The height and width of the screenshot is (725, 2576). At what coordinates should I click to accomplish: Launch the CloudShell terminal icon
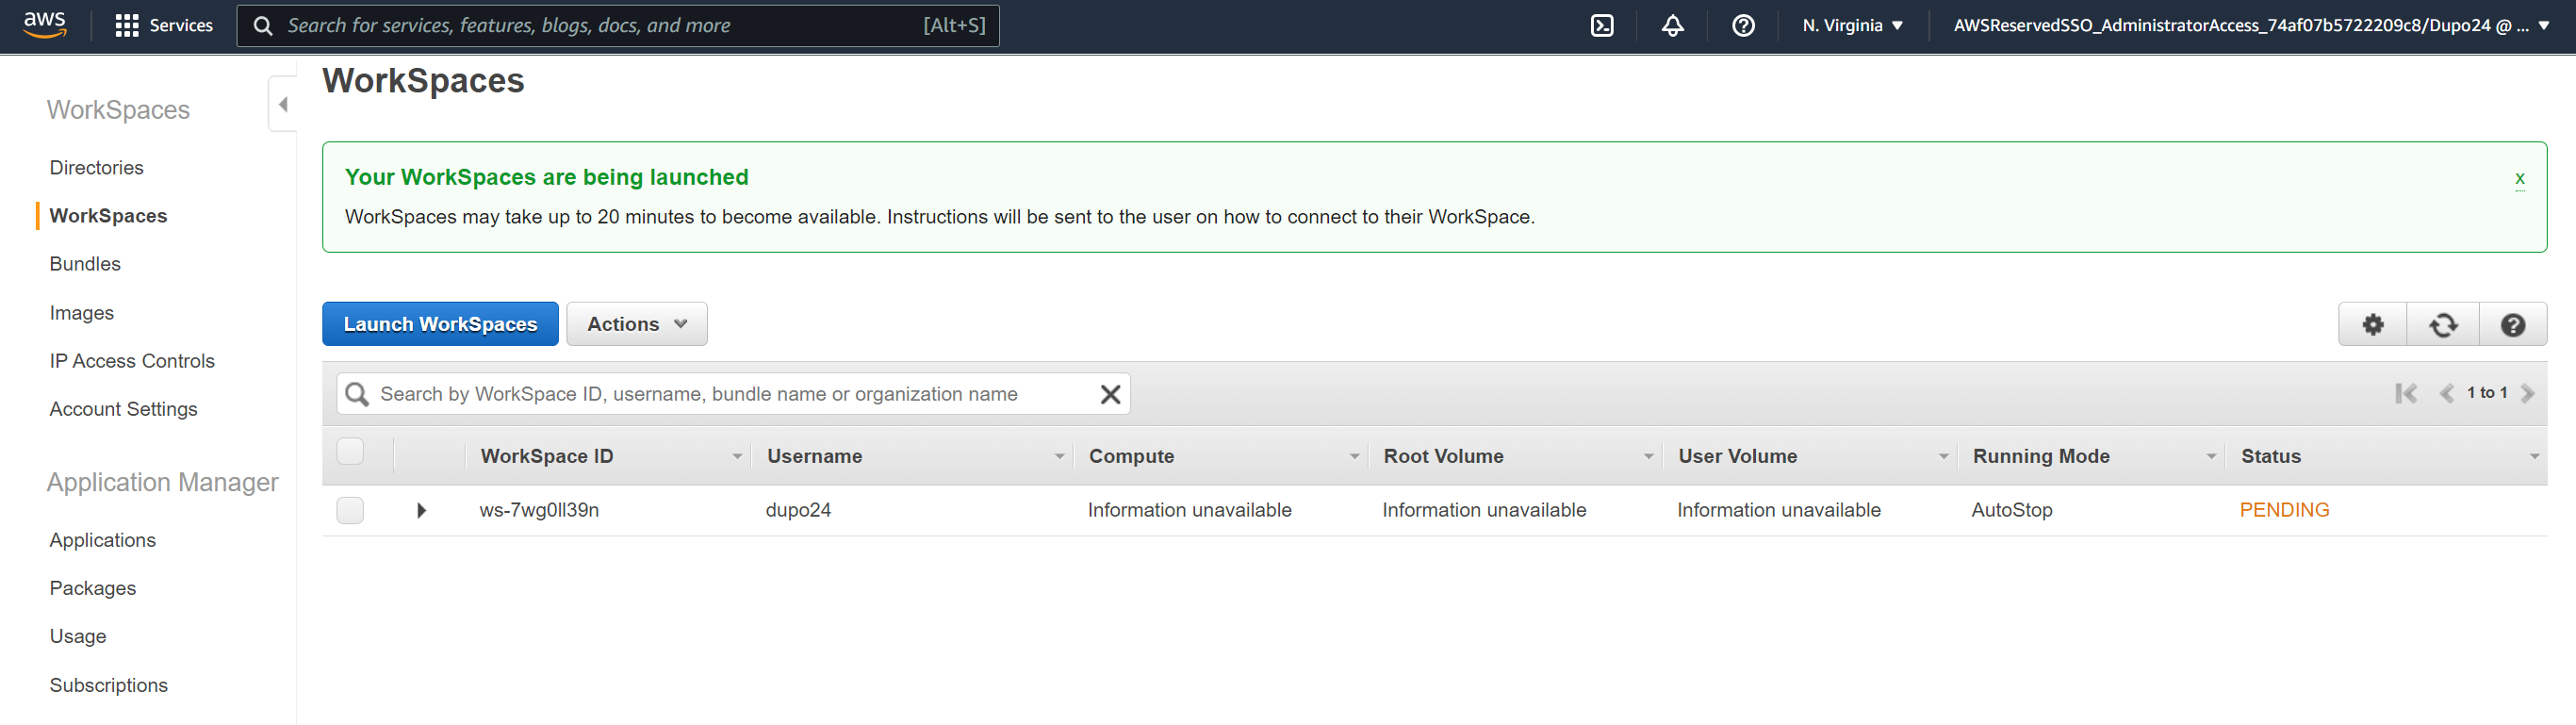click(1602, 26)
